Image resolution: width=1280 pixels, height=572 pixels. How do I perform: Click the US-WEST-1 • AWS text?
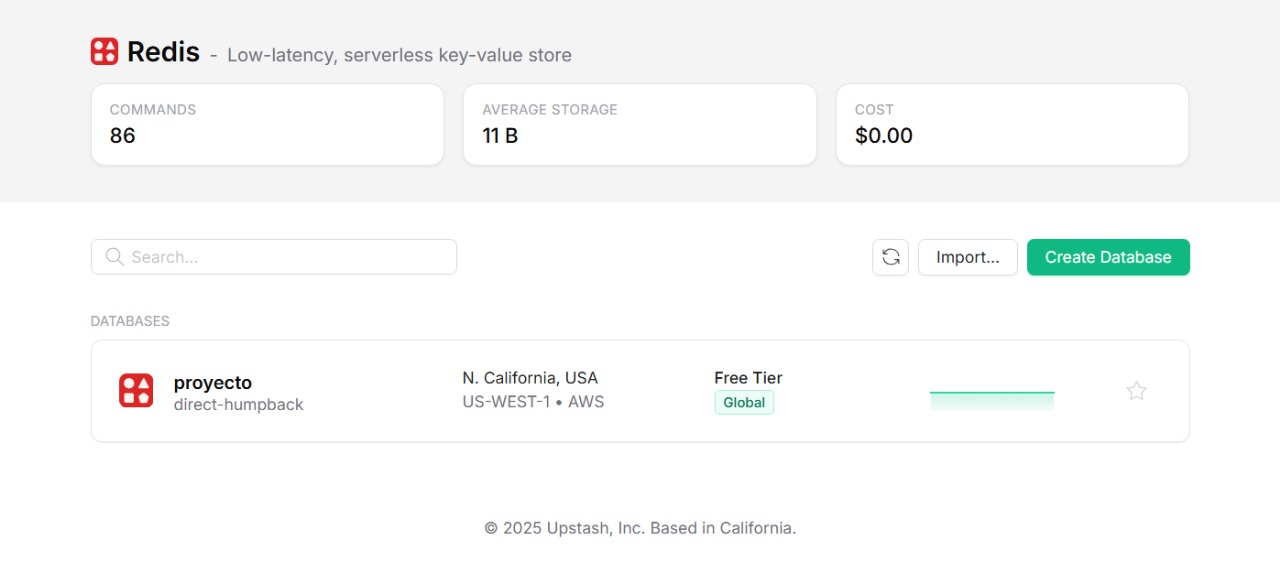[533, 402]
